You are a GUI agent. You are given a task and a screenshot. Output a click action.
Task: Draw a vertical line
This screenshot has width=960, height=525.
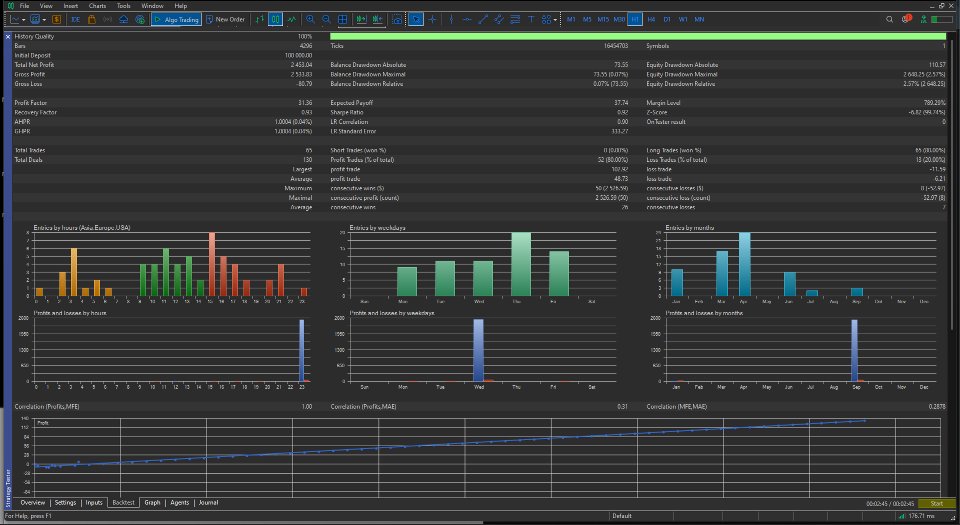click(x=451, y=20)
